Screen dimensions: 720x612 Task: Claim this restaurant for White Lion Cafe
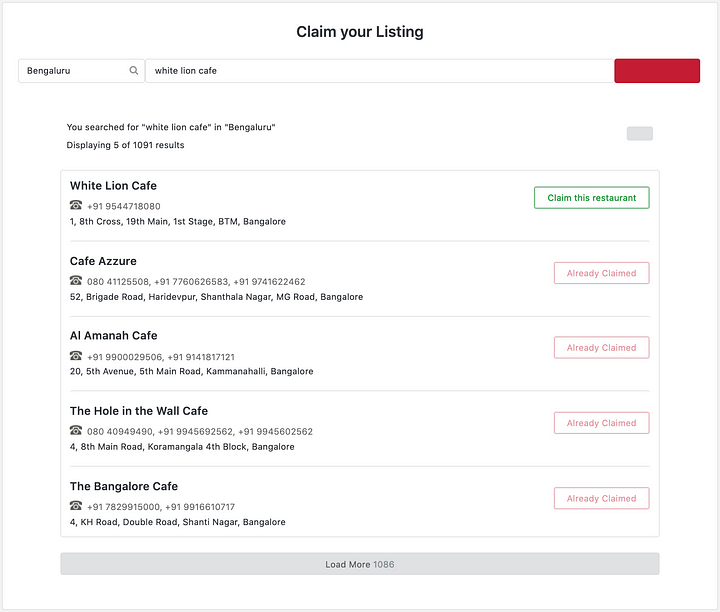pos(591,198)
